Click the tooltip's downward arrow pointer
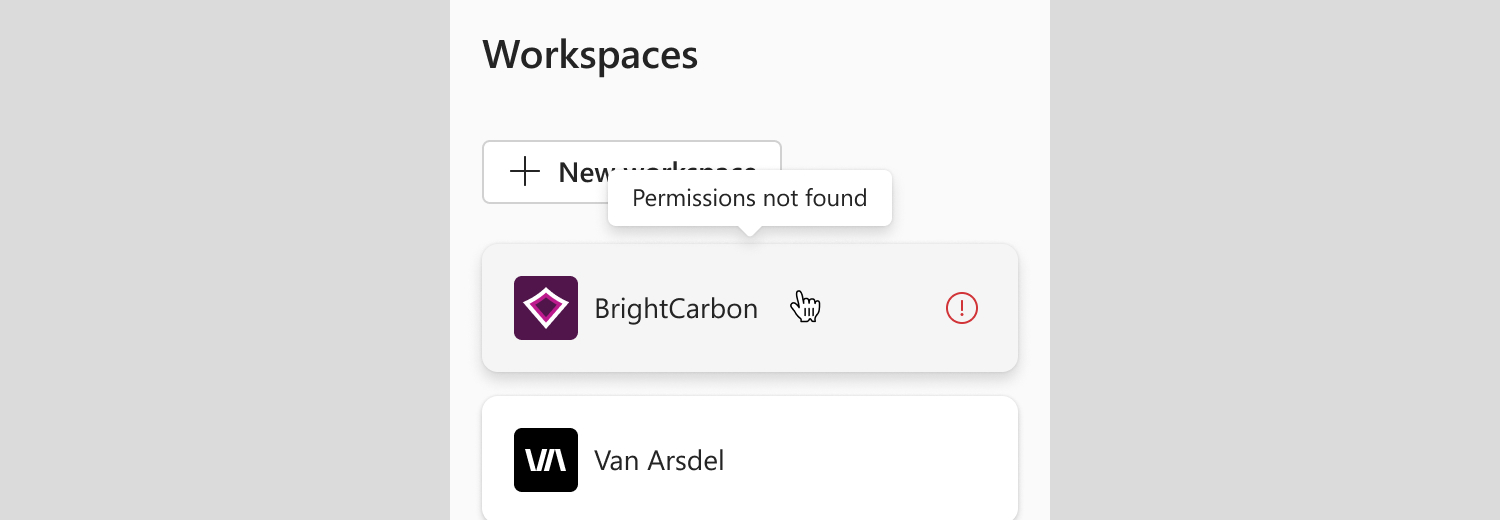The height and width of the screenshot is (520, 1500). click(749, 233)
